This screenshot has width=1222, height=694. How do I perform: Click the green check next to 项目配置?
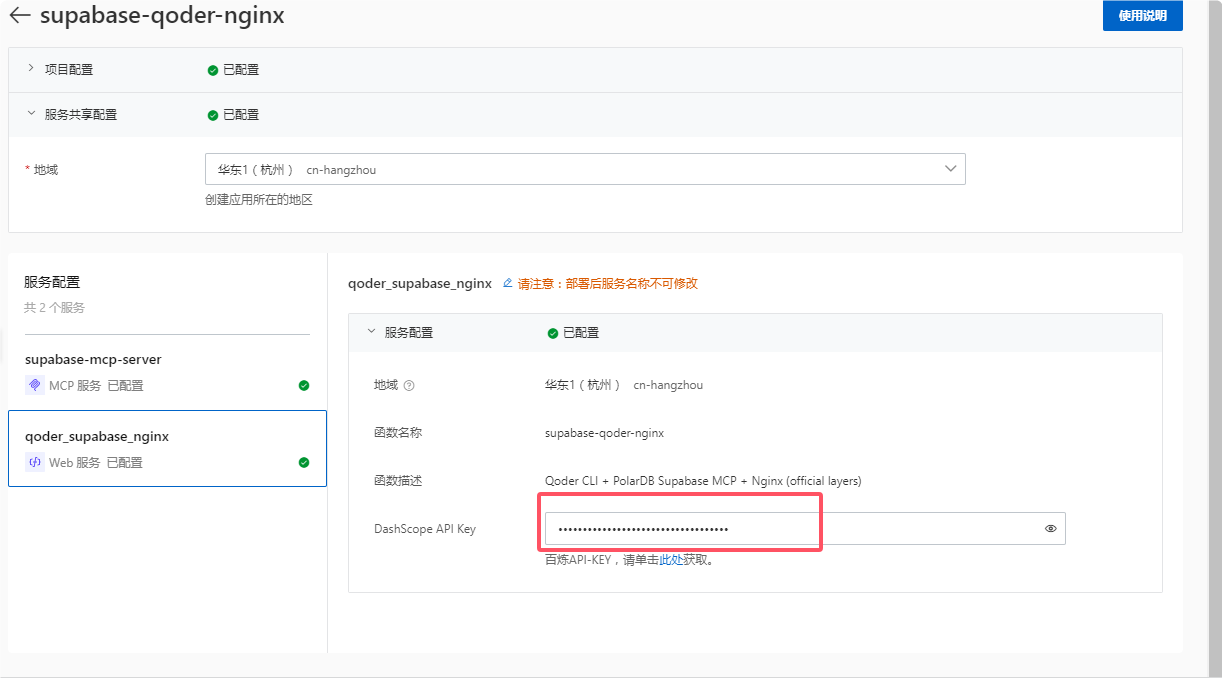212,69
